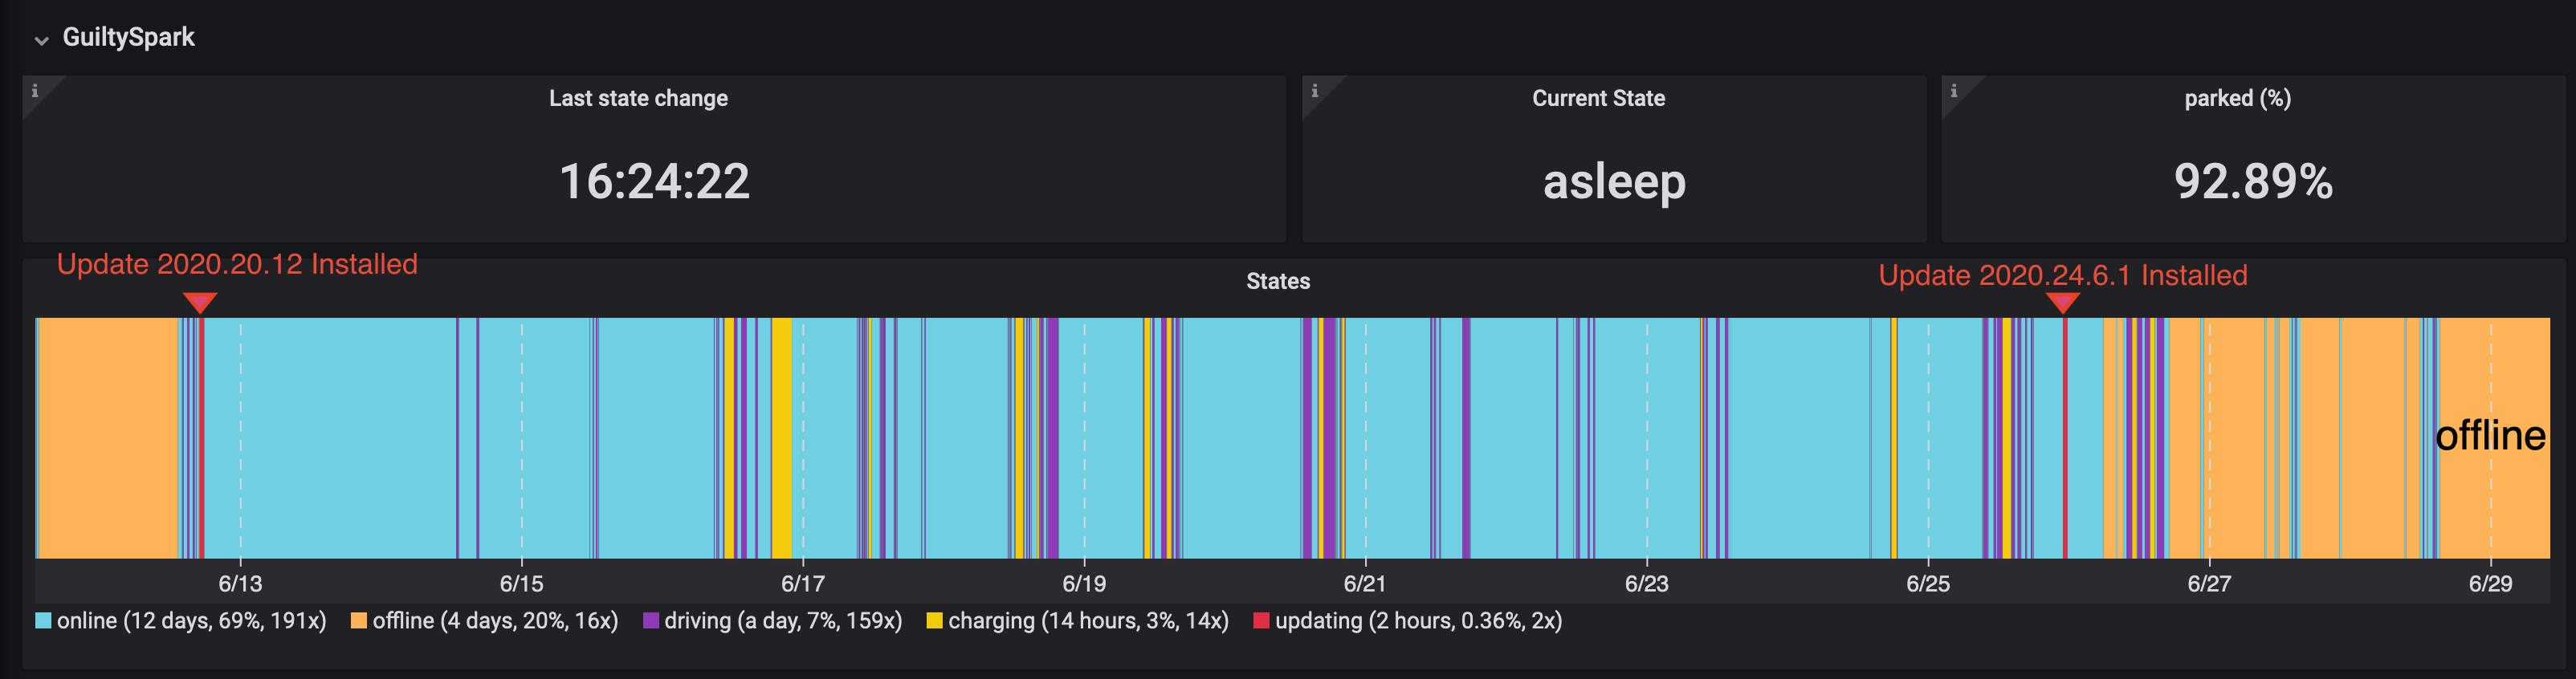The image size is (2576, 679).
Task: Click the 6/15 time axis label
Action: 521,583
